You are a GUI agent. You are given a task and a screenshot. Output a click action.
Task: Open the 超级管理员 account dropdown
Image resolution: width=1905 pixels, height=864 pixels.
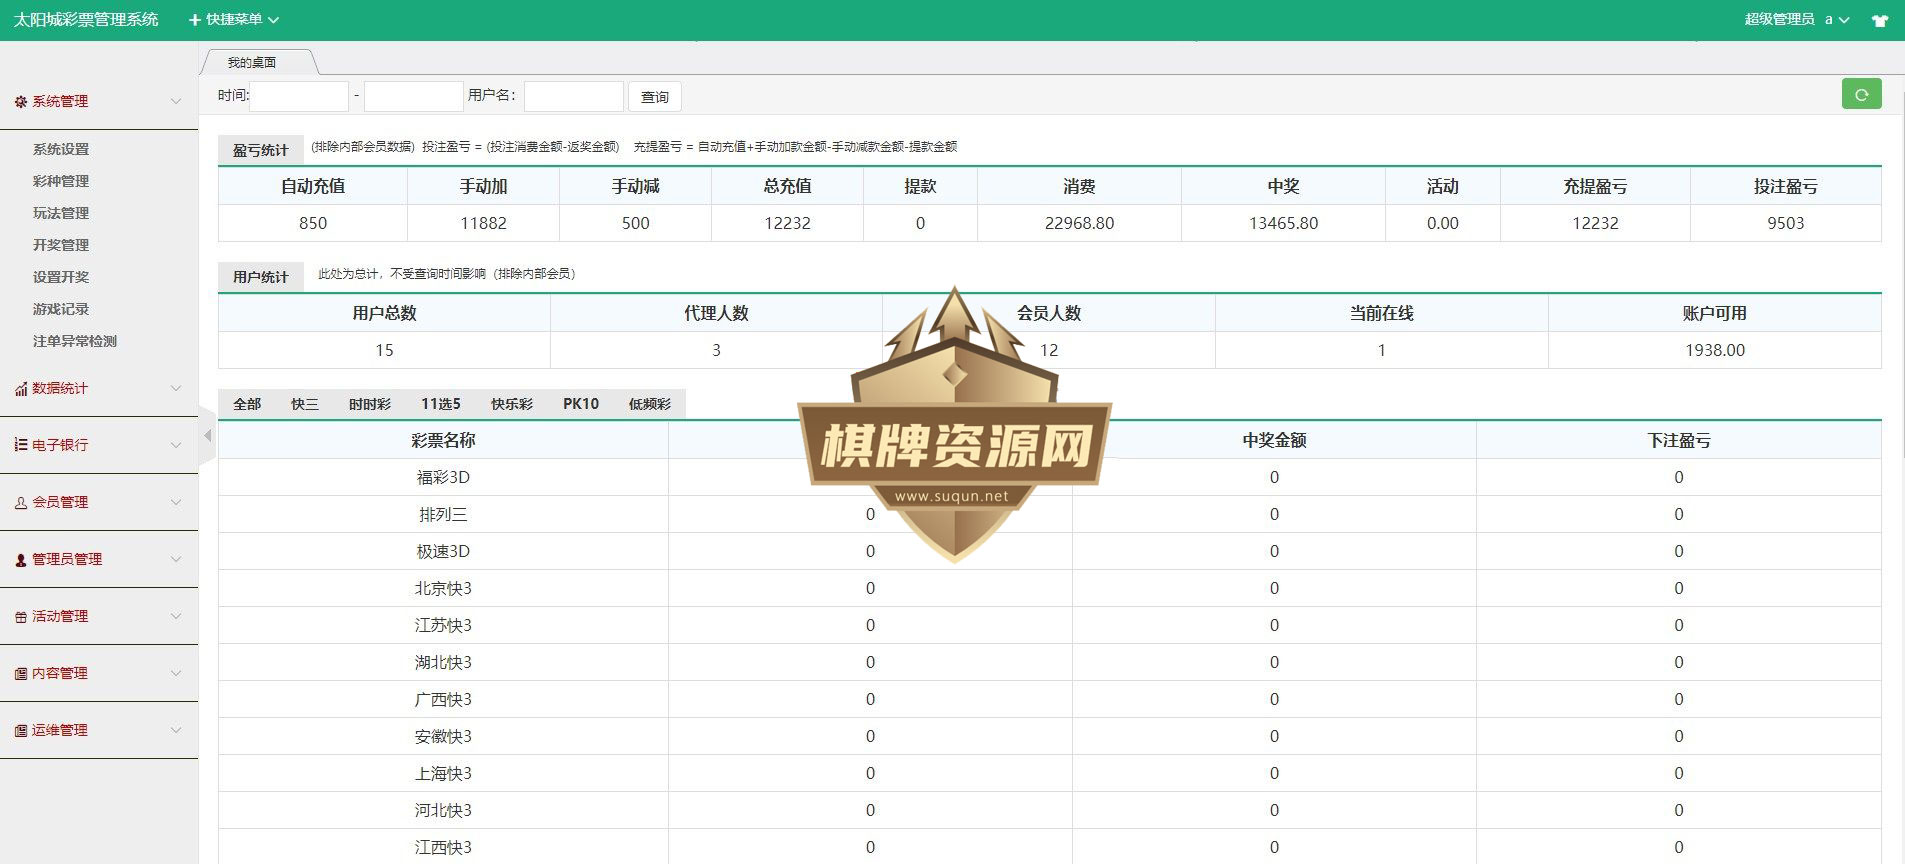coord(1797,19)
